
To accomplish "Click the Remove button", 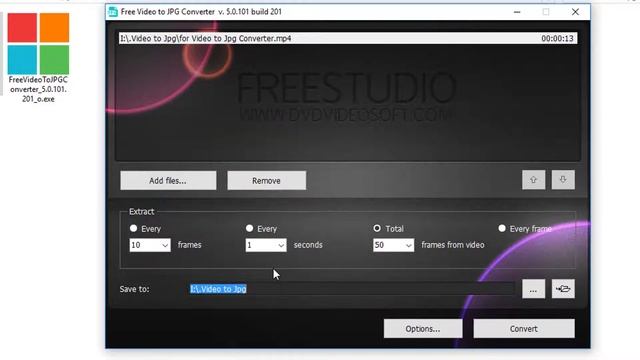I will [x=267, y=180].
